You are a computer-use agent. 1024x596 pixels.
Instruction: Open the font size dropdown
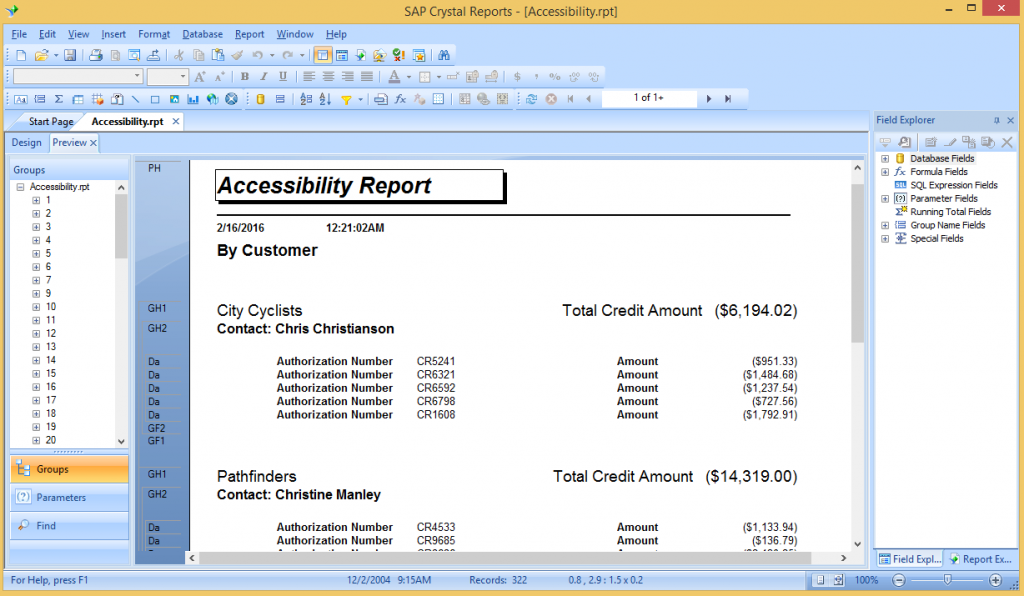[183, 76]
